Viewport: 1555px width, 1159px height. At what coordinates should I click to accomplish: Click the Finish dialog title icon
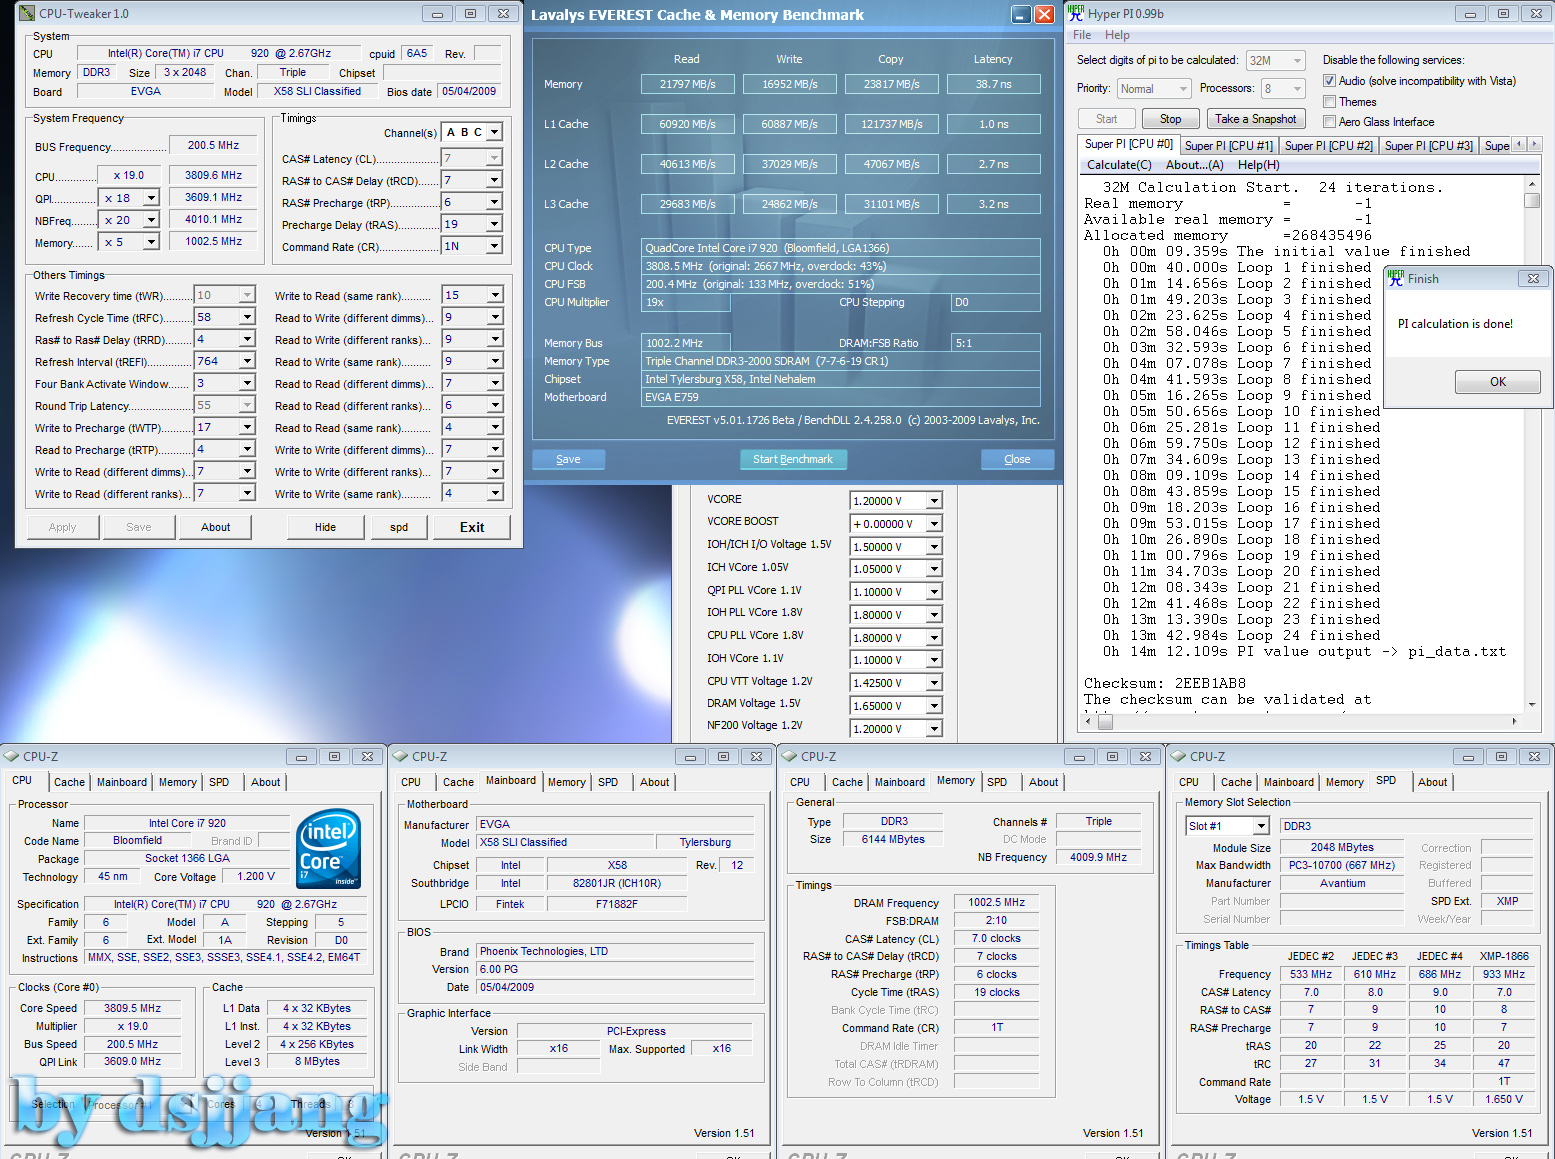click(1396, 279)
